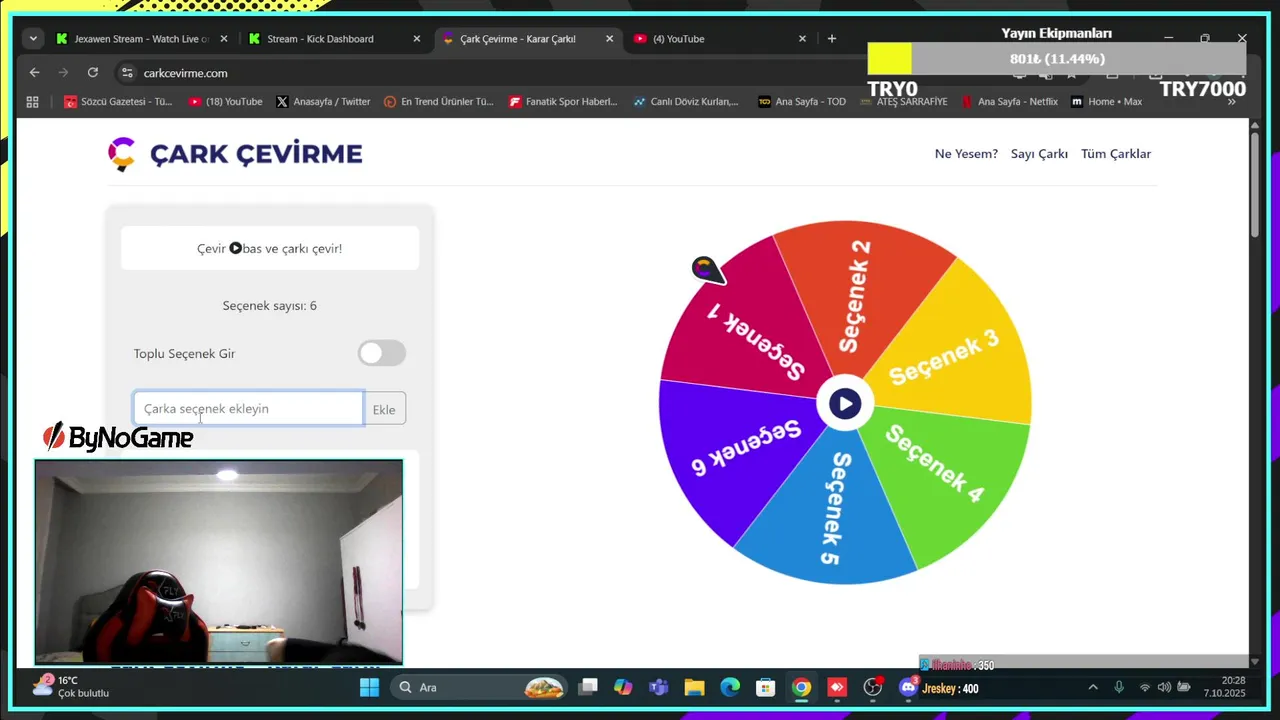
Task: Open Fanatik Spor Haberleri bookmark
Action: click(x=564, y=102)
